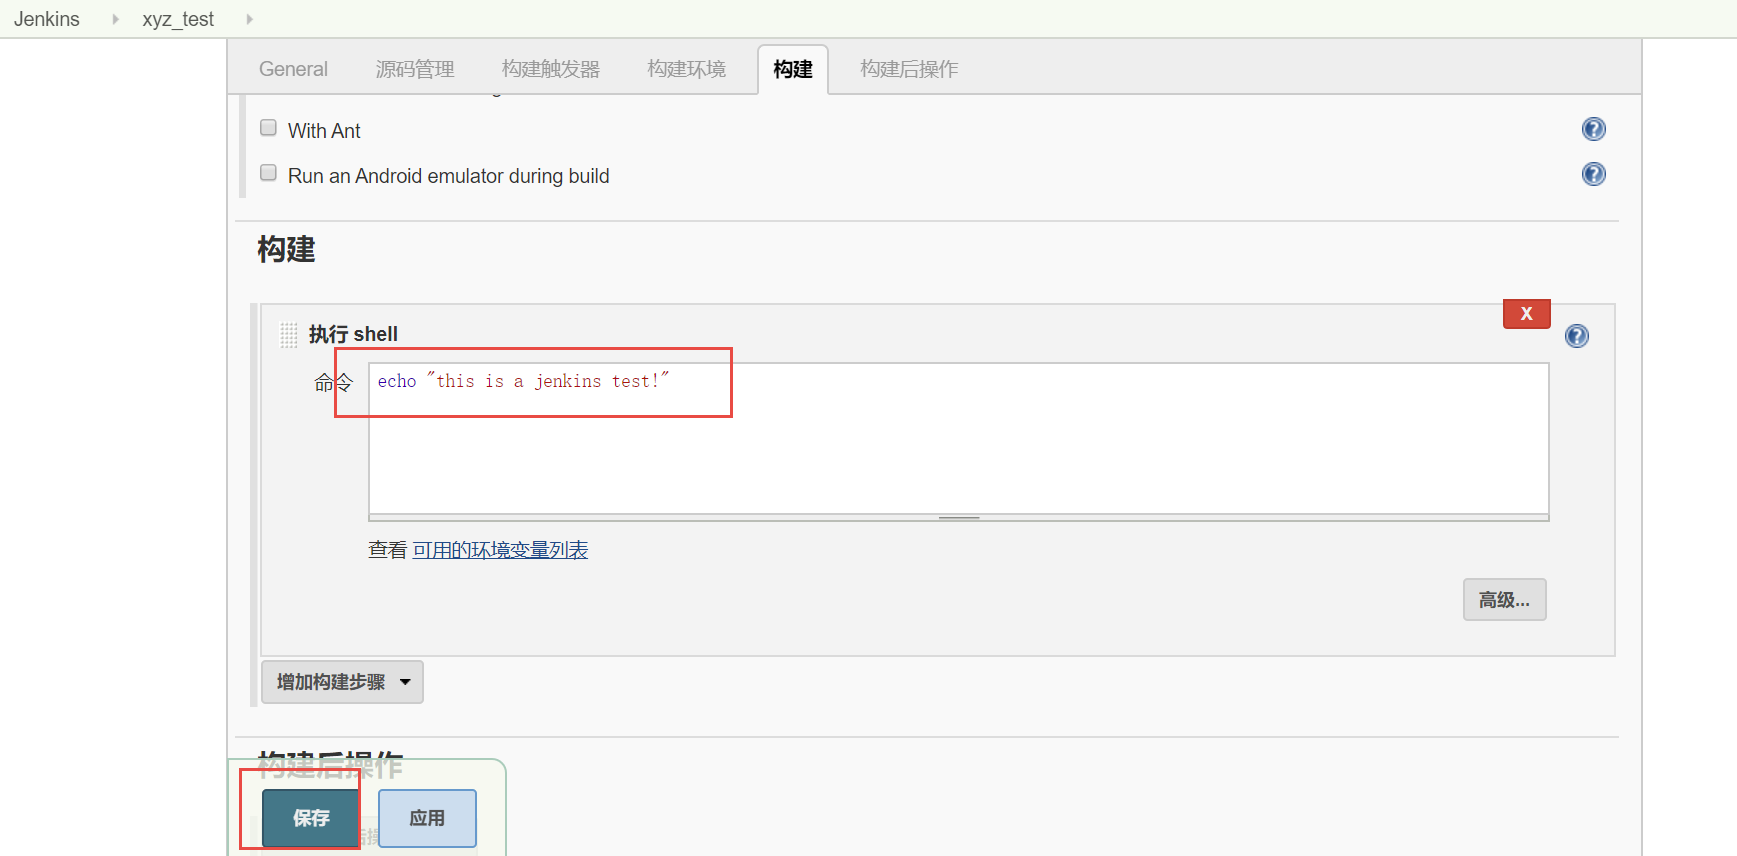Select the 构建后操作 tab
Screen dimensions: 1737x856
pos(909,69)
